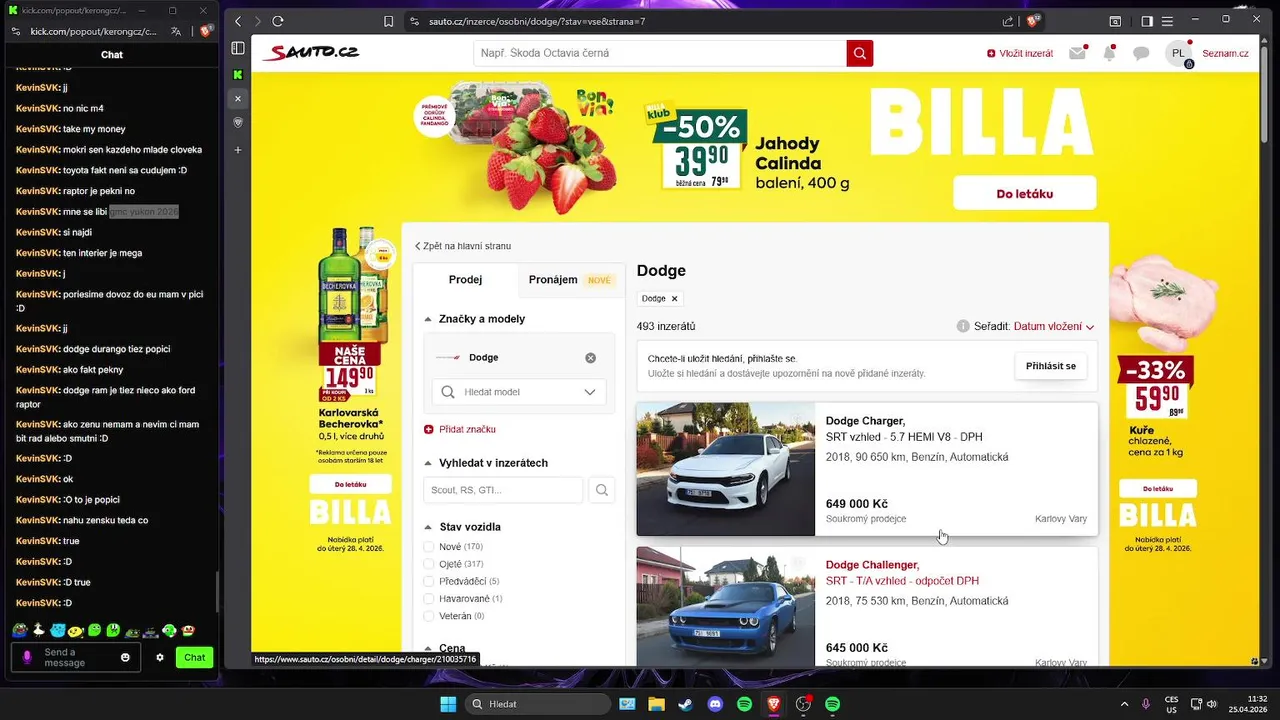The height and width of the screenshot is (720, 1280).
Task: Click the sauto.cz address bar URL
Action: point(537,21)
